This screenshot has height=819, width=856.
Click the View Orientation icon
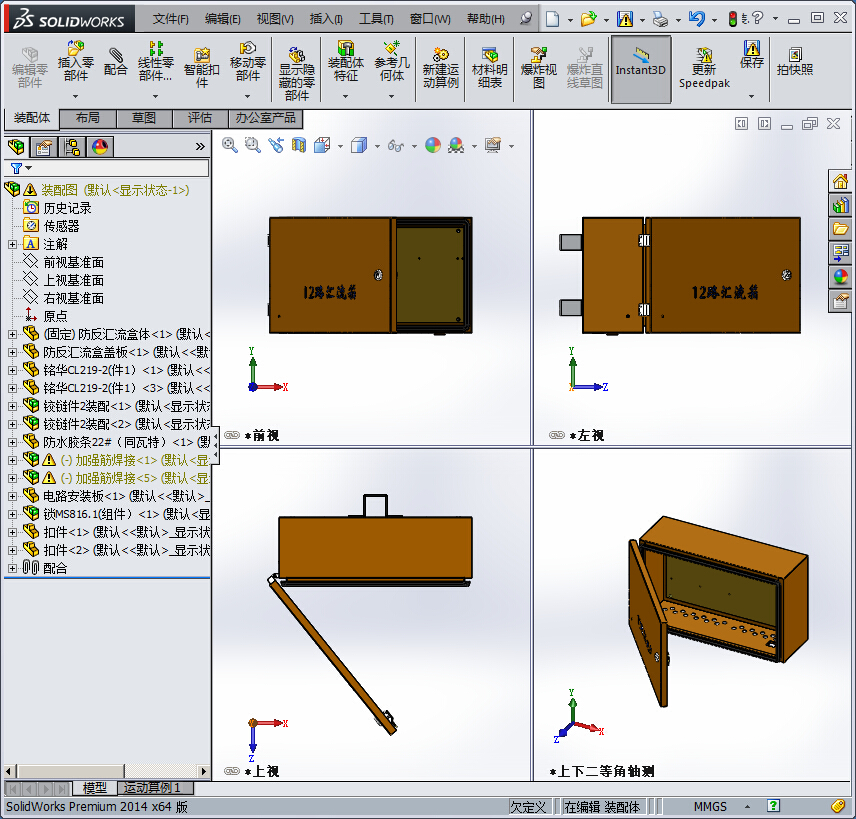pyautogui.click(x=322, y=145)
